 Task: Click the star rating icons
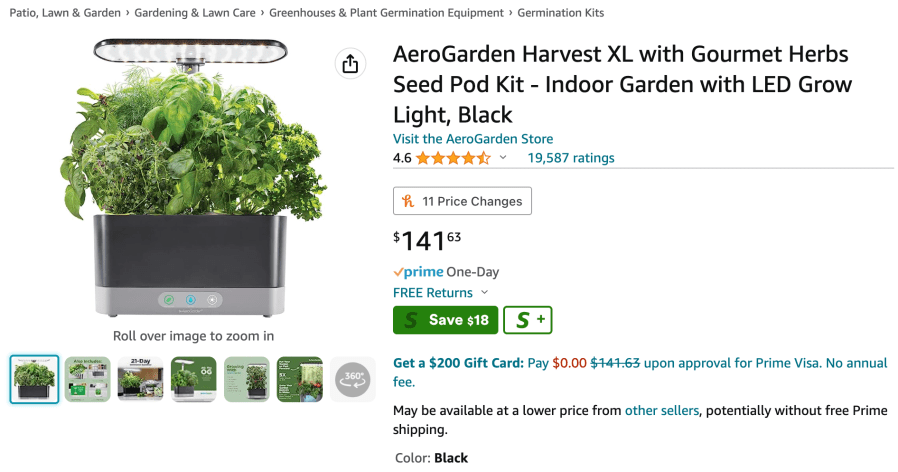453,158
